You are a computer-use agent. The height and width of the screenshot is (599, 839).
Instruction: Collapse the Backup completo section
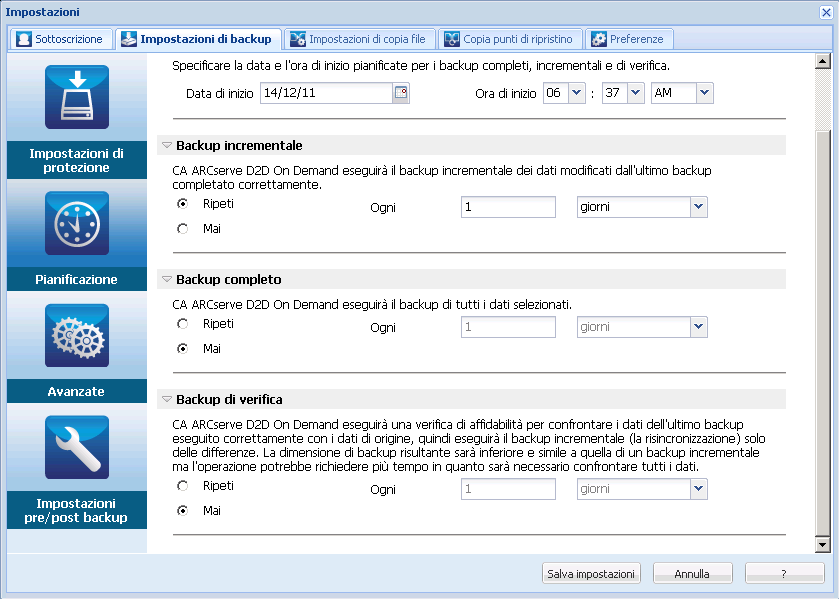pyautogui.click(x=167, y=280)
